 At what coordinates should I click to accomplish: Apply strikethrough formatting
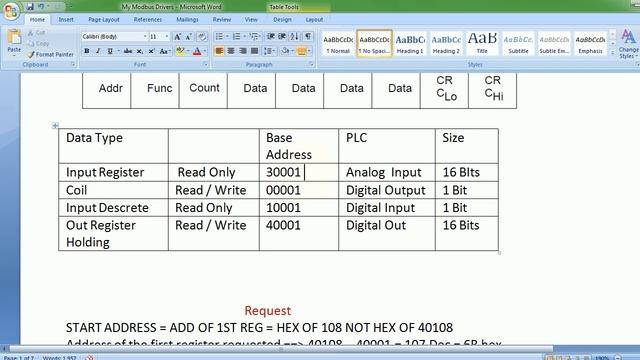click(x=128, y=51)
